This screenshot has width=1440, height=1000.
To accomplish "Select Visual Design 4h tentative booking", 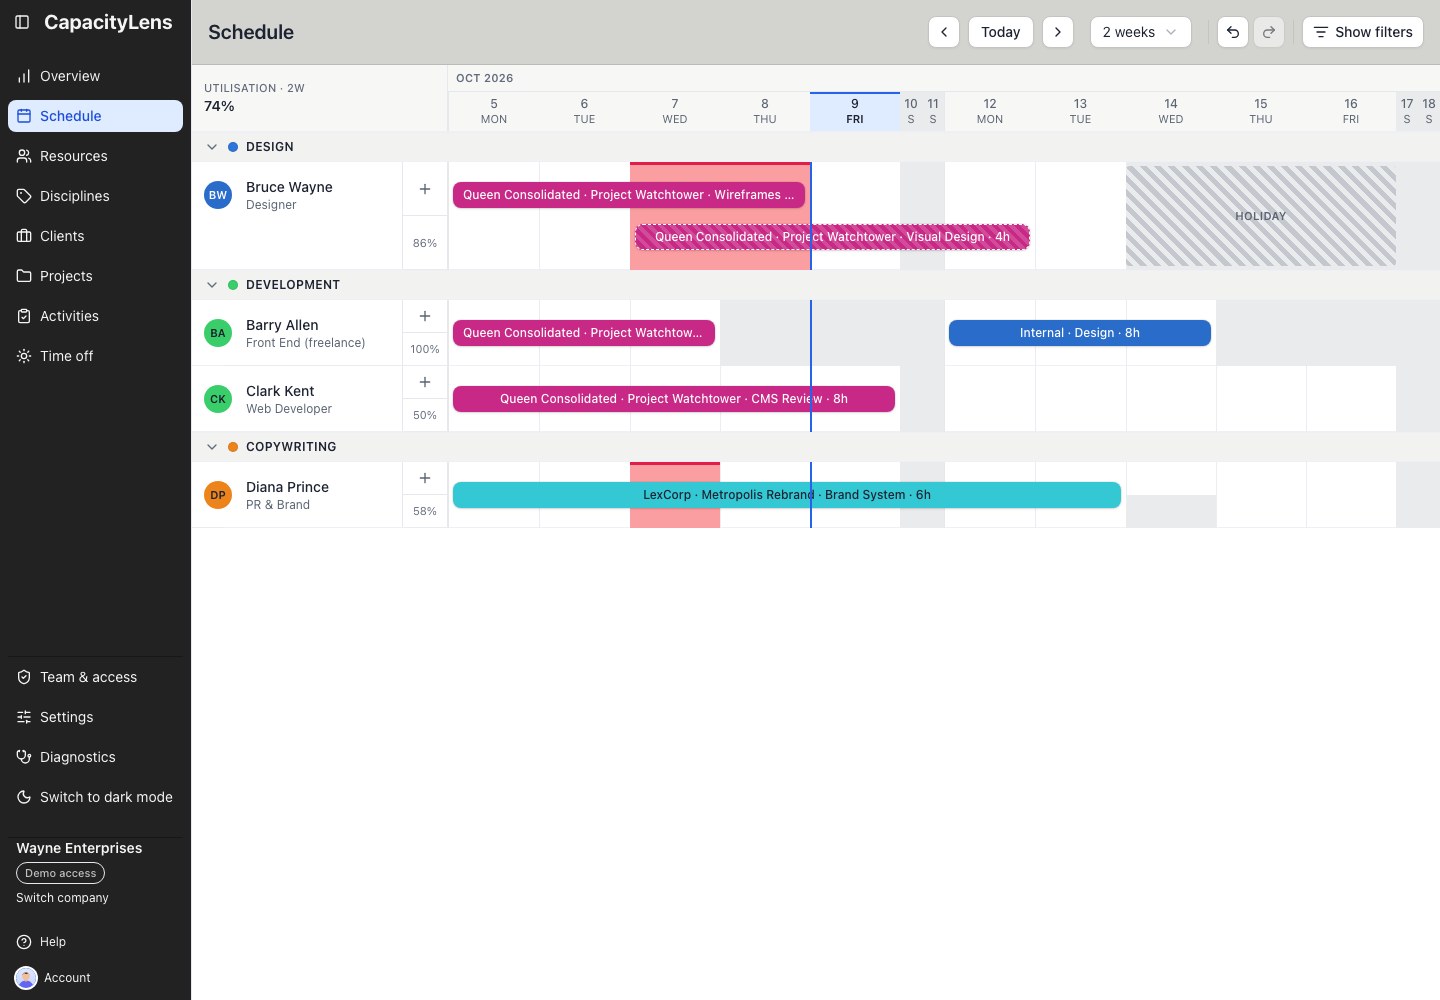I will point(832,237).
